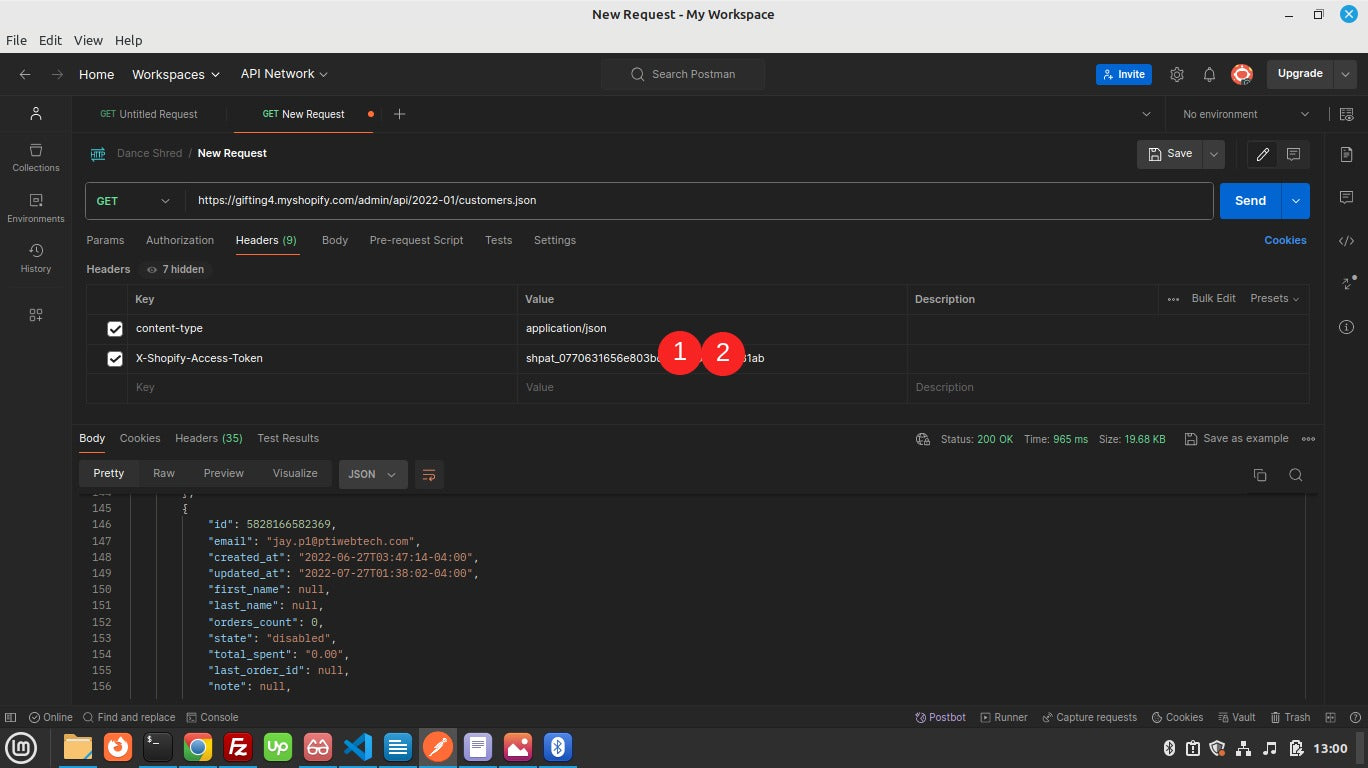Open the code snippet icon in right sidebar

[x=1346, y=241]
